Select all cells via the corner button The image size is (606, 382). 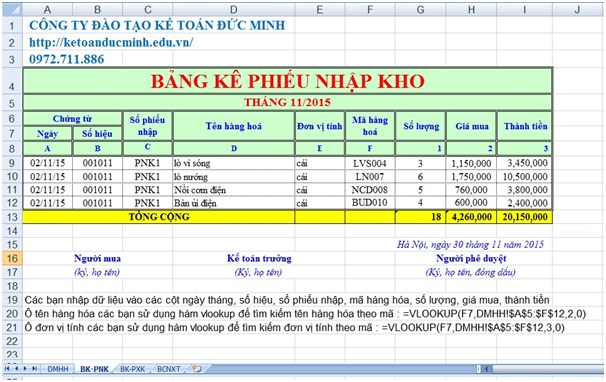12,9
